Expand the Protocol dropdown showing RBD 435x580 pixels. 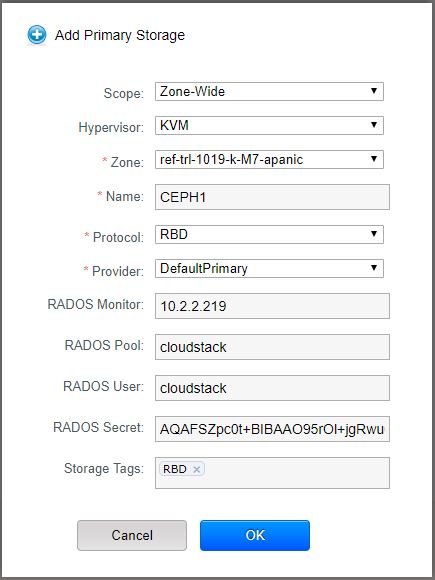[x=269, y=234]
